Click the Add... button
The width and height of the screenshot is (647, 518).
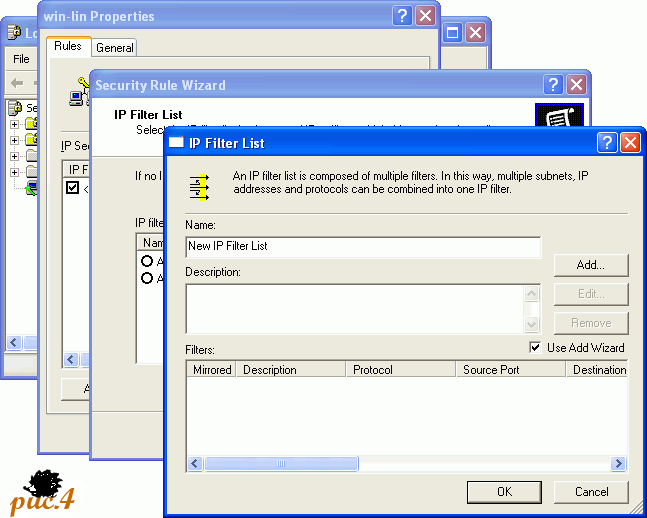pos(591,265)
